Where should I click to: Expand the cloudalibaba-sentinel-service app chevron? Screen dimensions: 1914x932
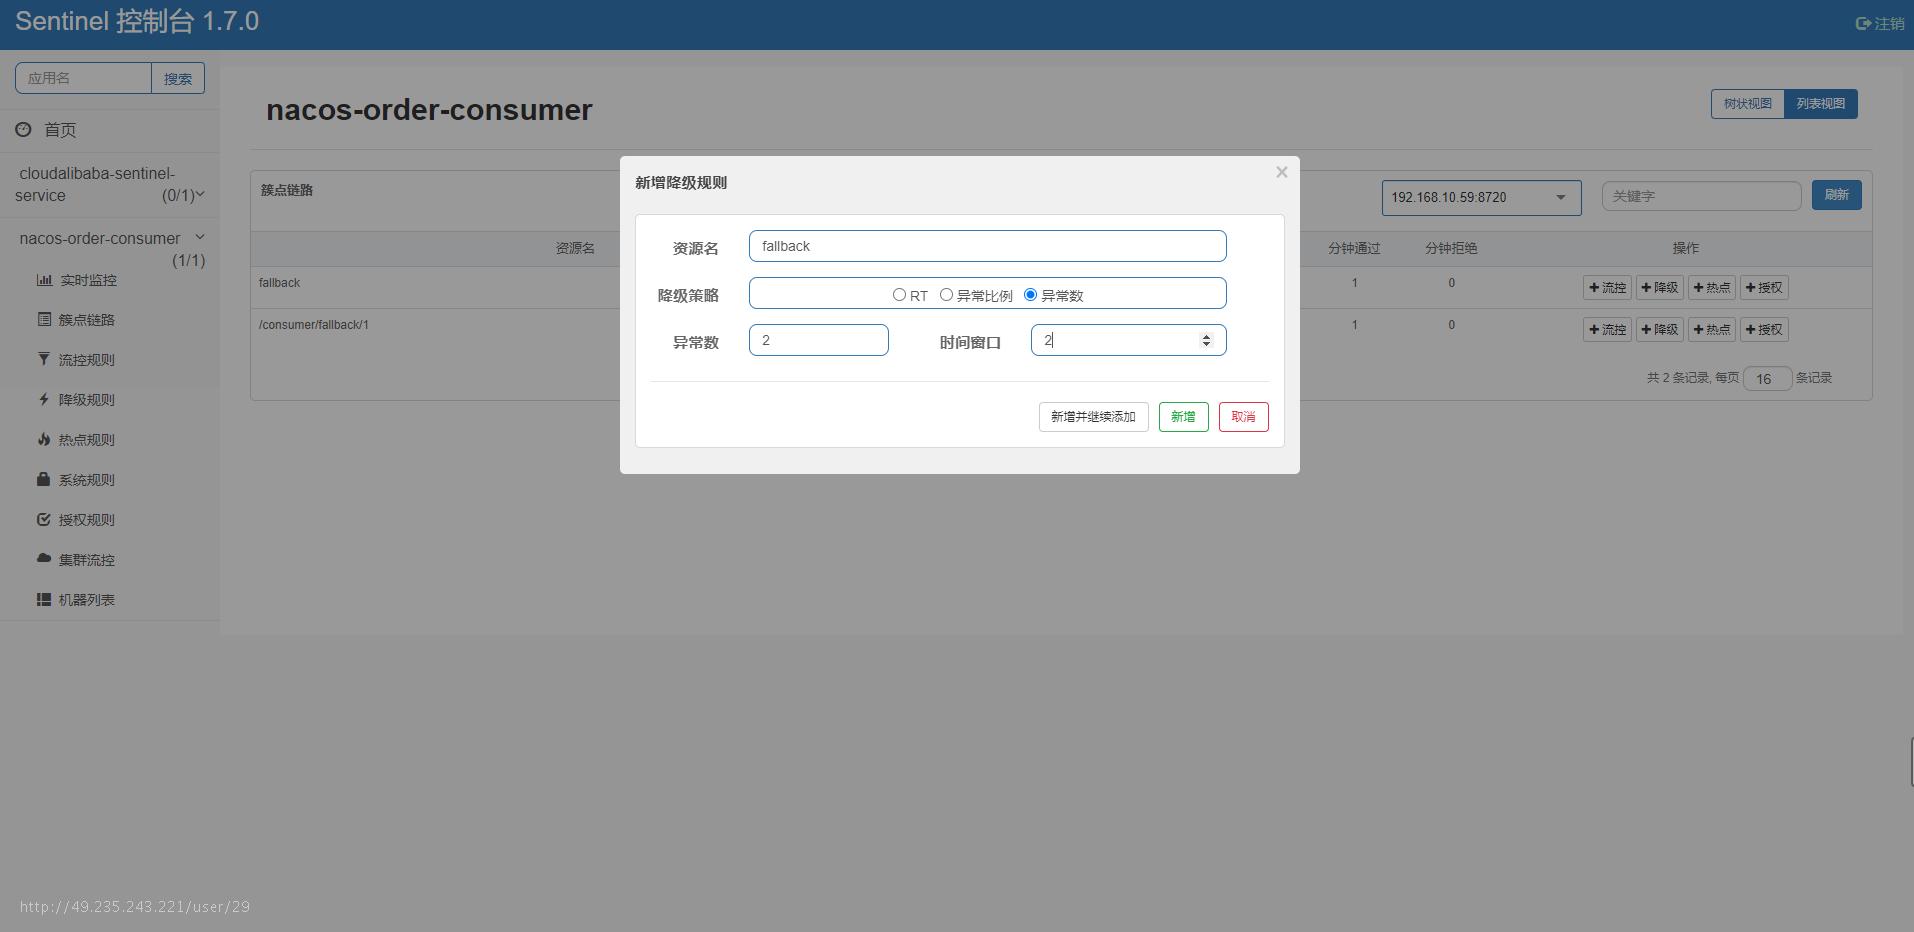[x=200, y=194]
